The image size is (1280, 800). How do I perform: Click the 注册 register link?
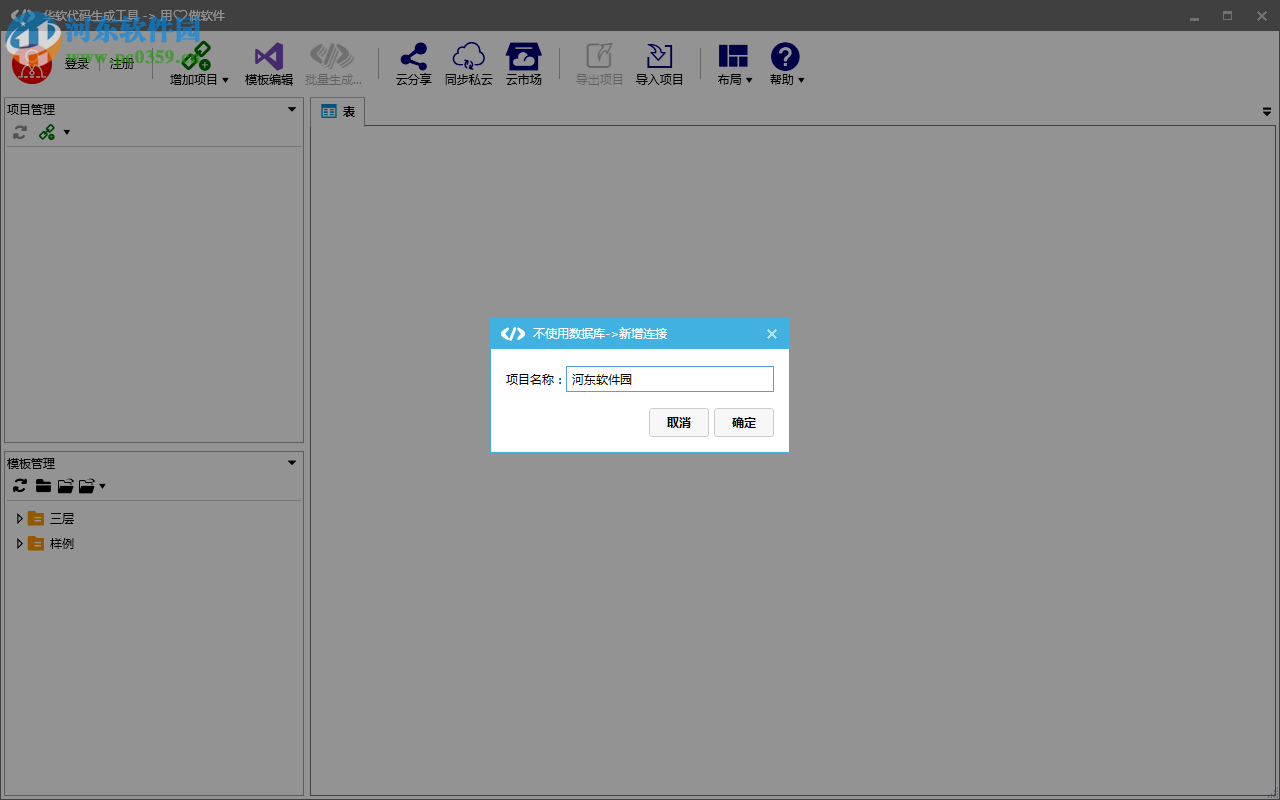(x=122, y=64)
